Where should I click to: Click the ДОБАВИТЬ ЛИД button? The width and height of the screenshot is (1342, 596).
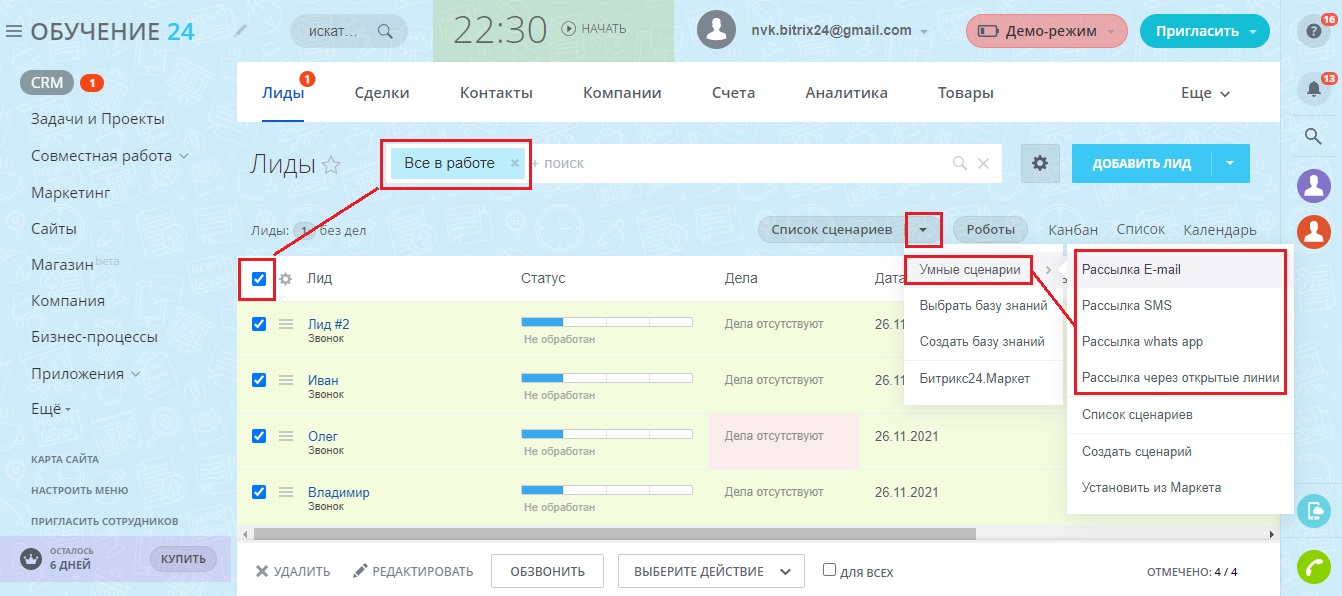click(1142, 163)
